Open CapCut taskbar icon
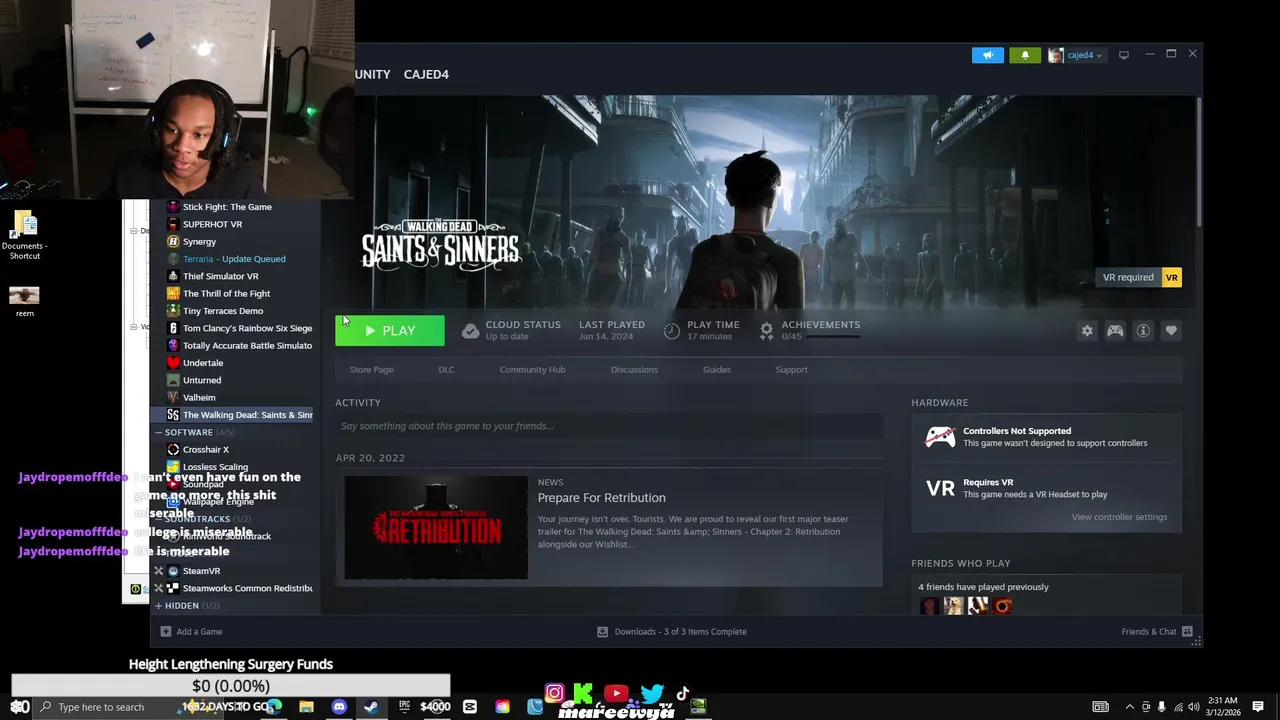Image resolution: width=1280 pixels, height=720 pixels. pyautogui.click(x=470, y=707)
